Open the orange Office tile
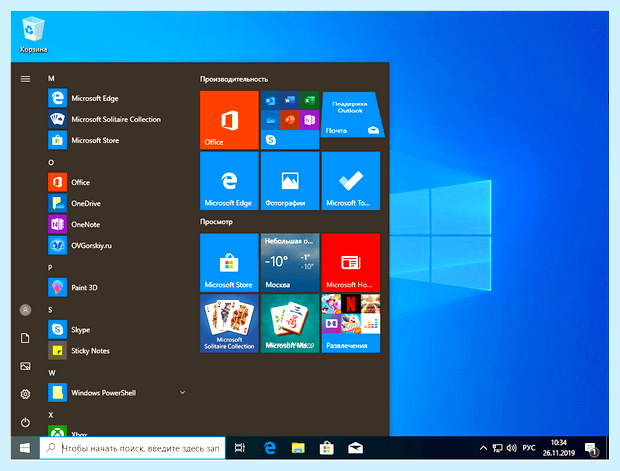Image resolution: width=620 pixels, height=471 pixels. coord(229,120)
